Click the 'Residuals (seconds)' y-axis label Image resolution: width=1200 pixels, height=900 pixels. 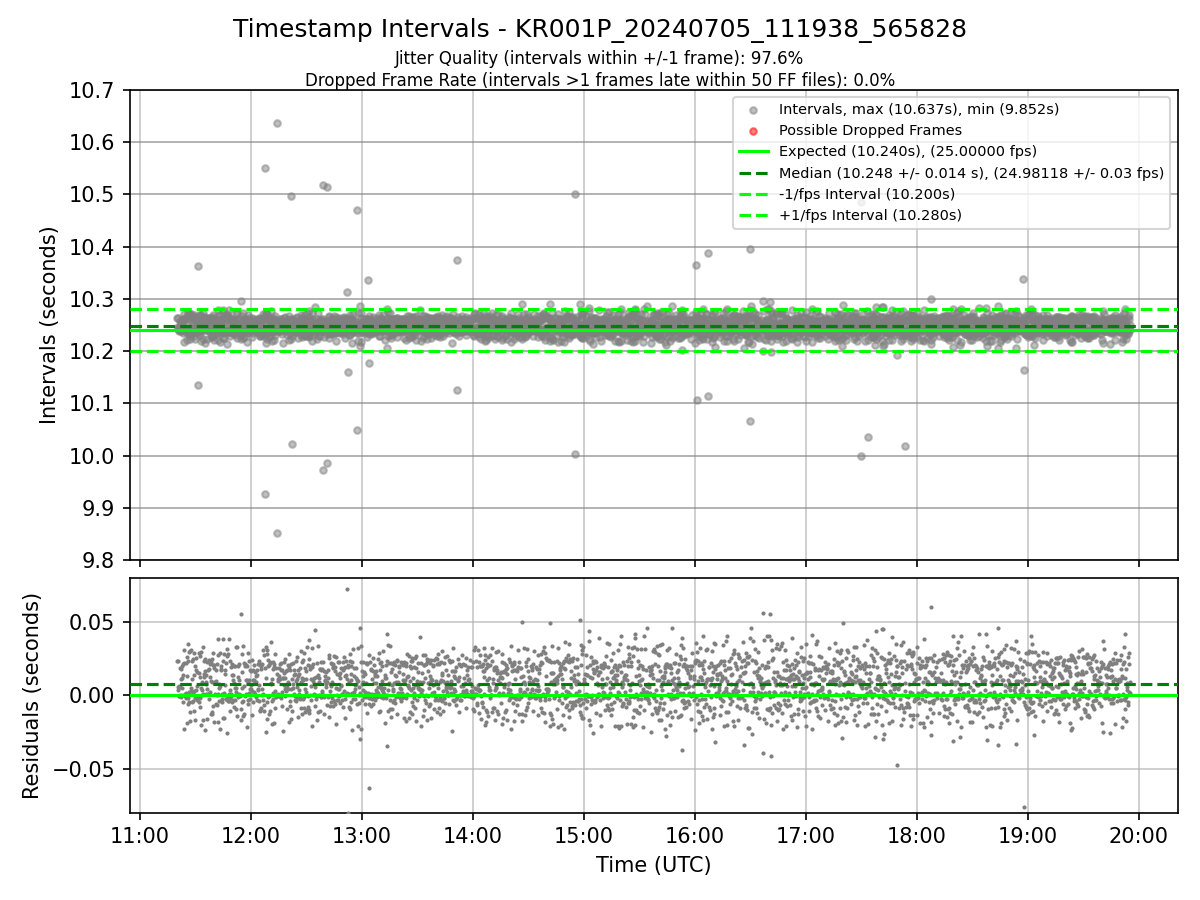32,696
